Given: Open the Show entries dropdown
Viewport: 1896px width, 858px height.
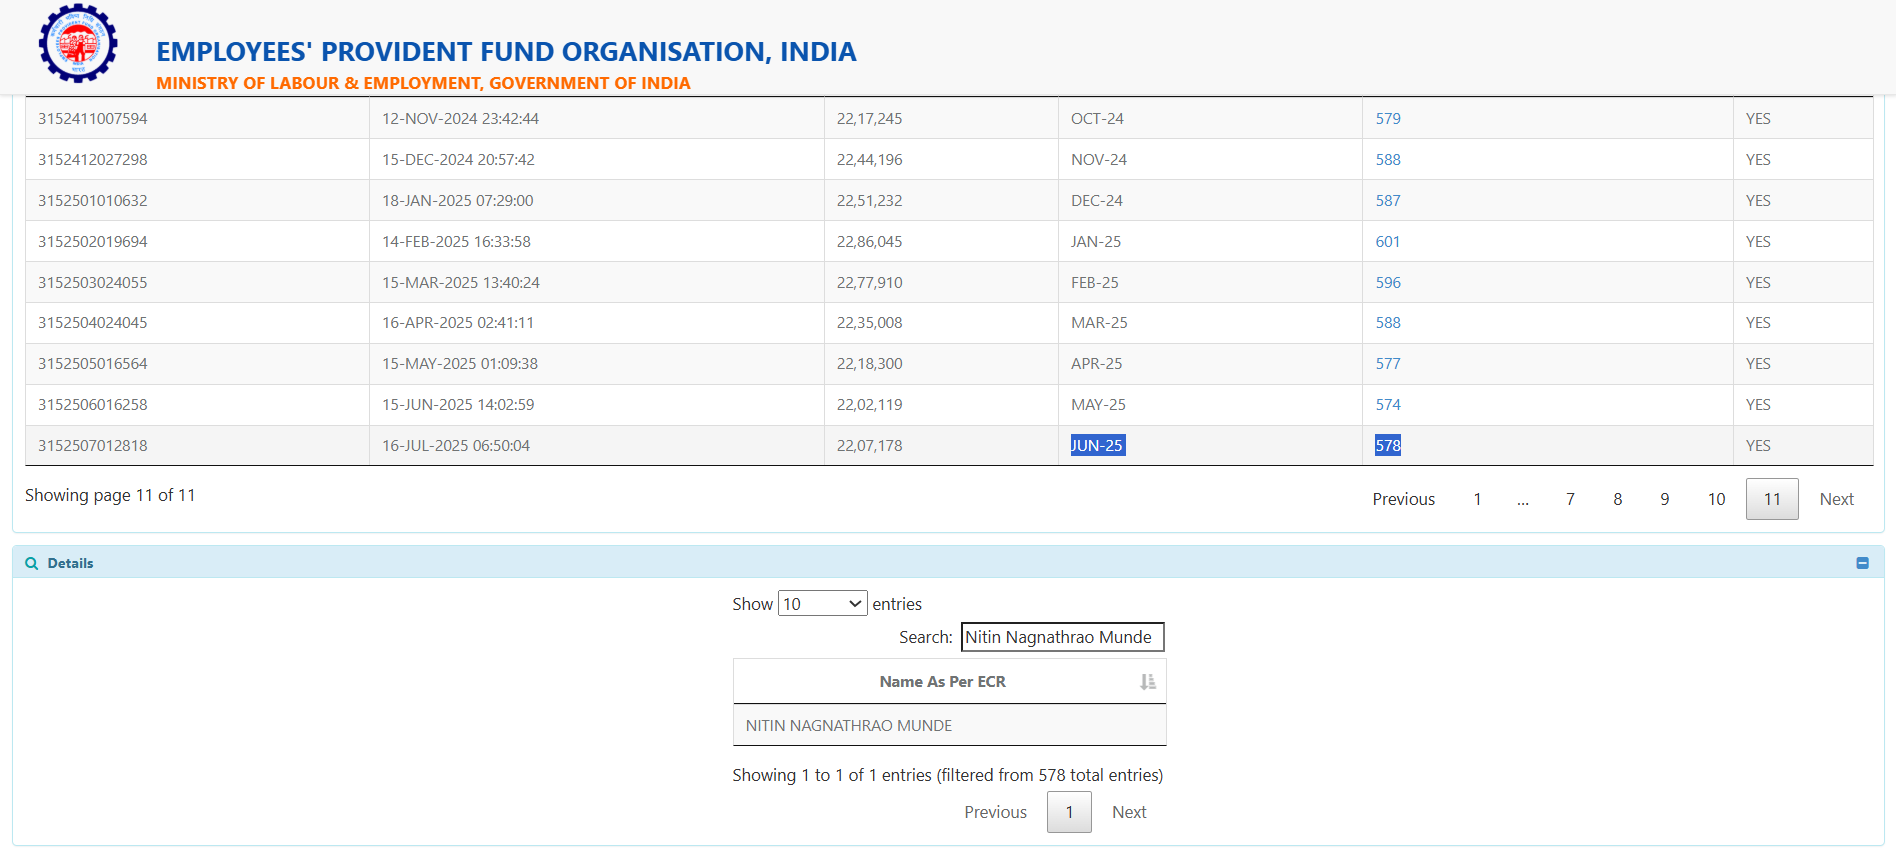Looking at the screenshot, I should click(822, 604).
